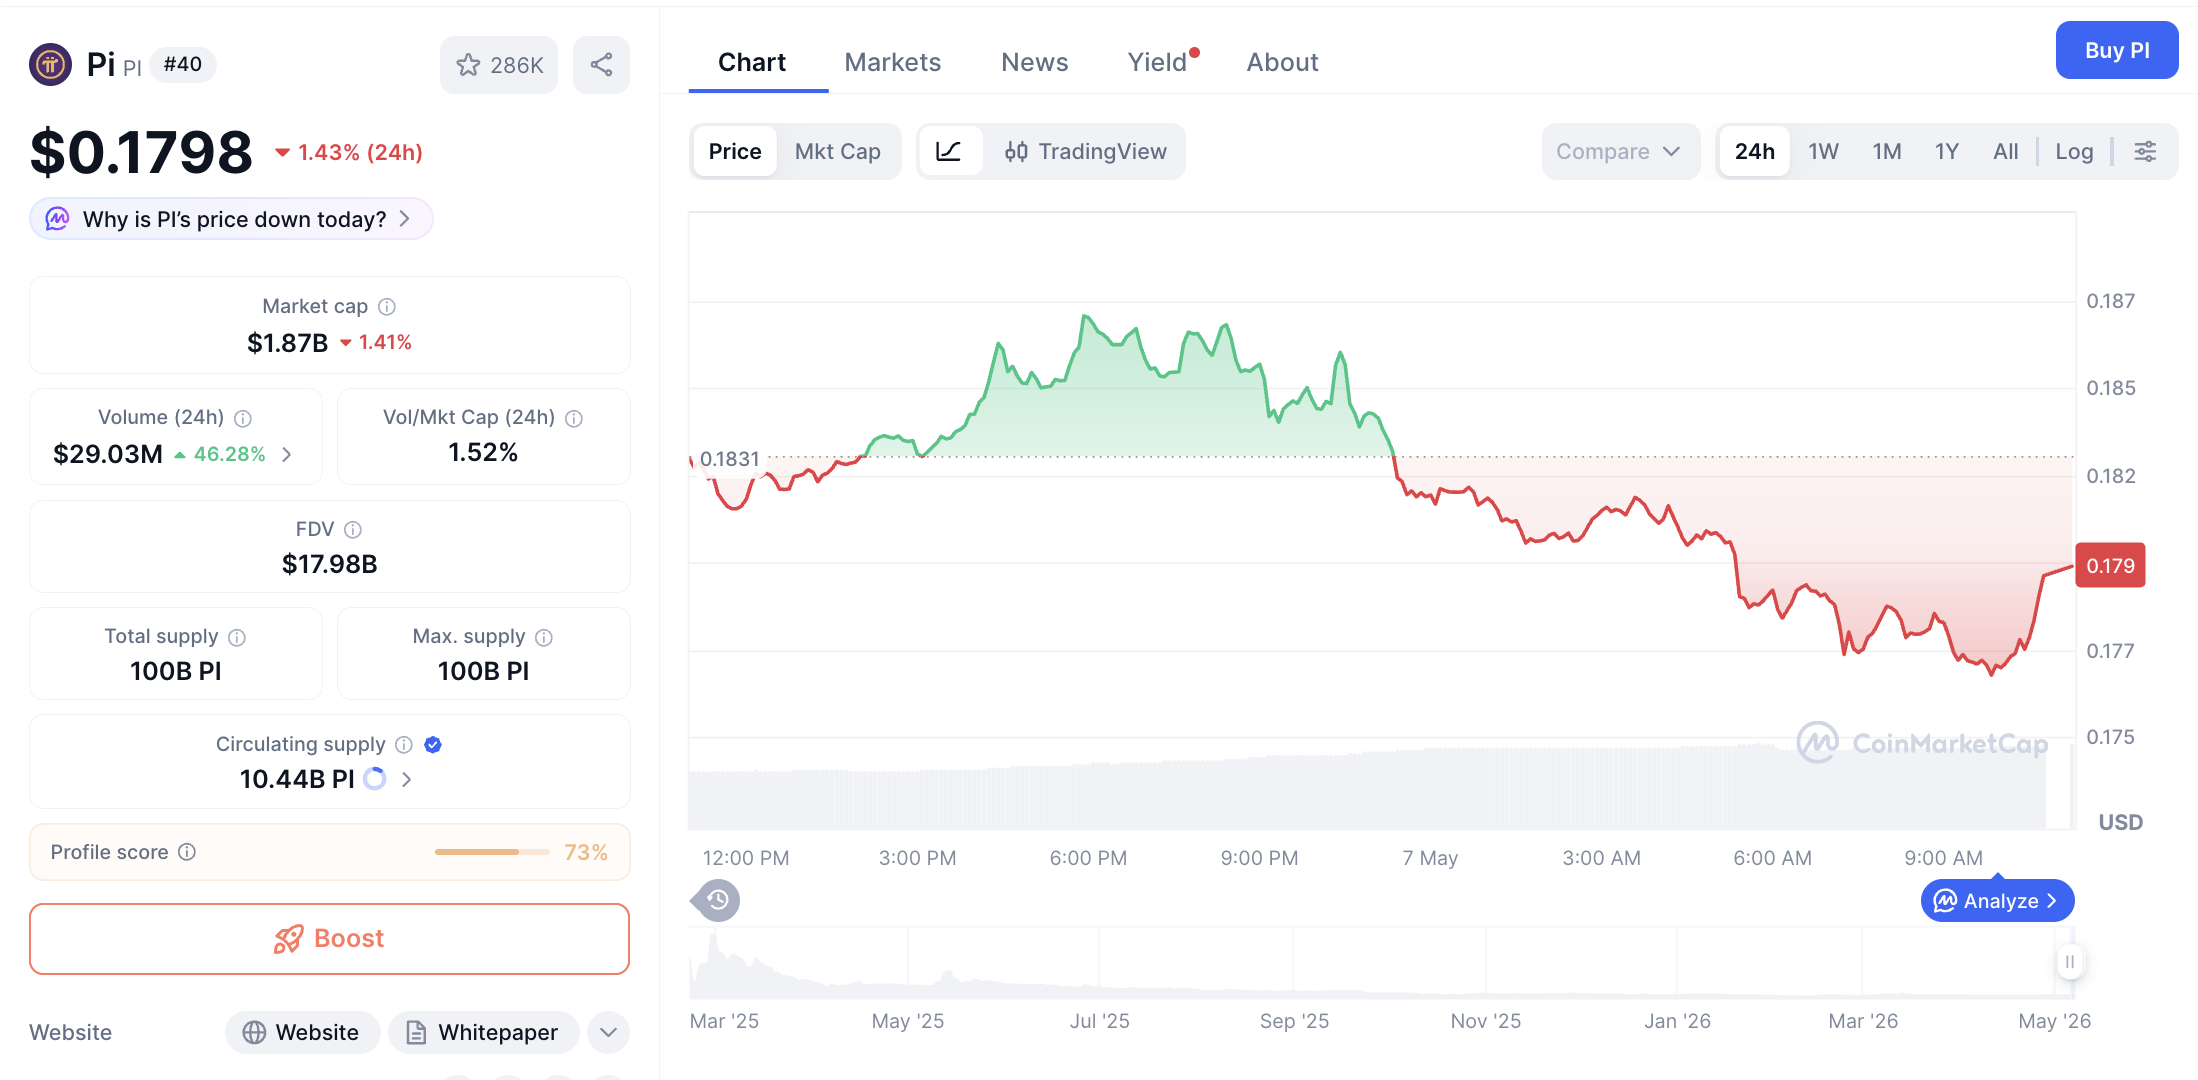Image resolution: width=2198 pixels, height=1080 pixels.
Task: Click the circulating supply ring chart icon
Action: coord(375,779)
